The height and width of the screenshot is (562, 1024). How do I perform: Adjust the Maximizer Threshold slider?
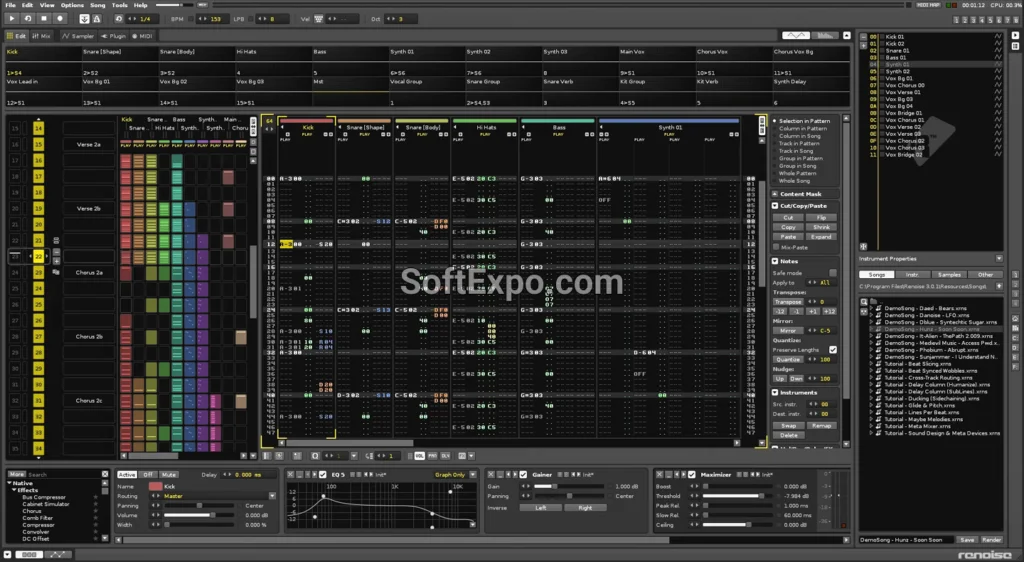click(x=737, y=496)
